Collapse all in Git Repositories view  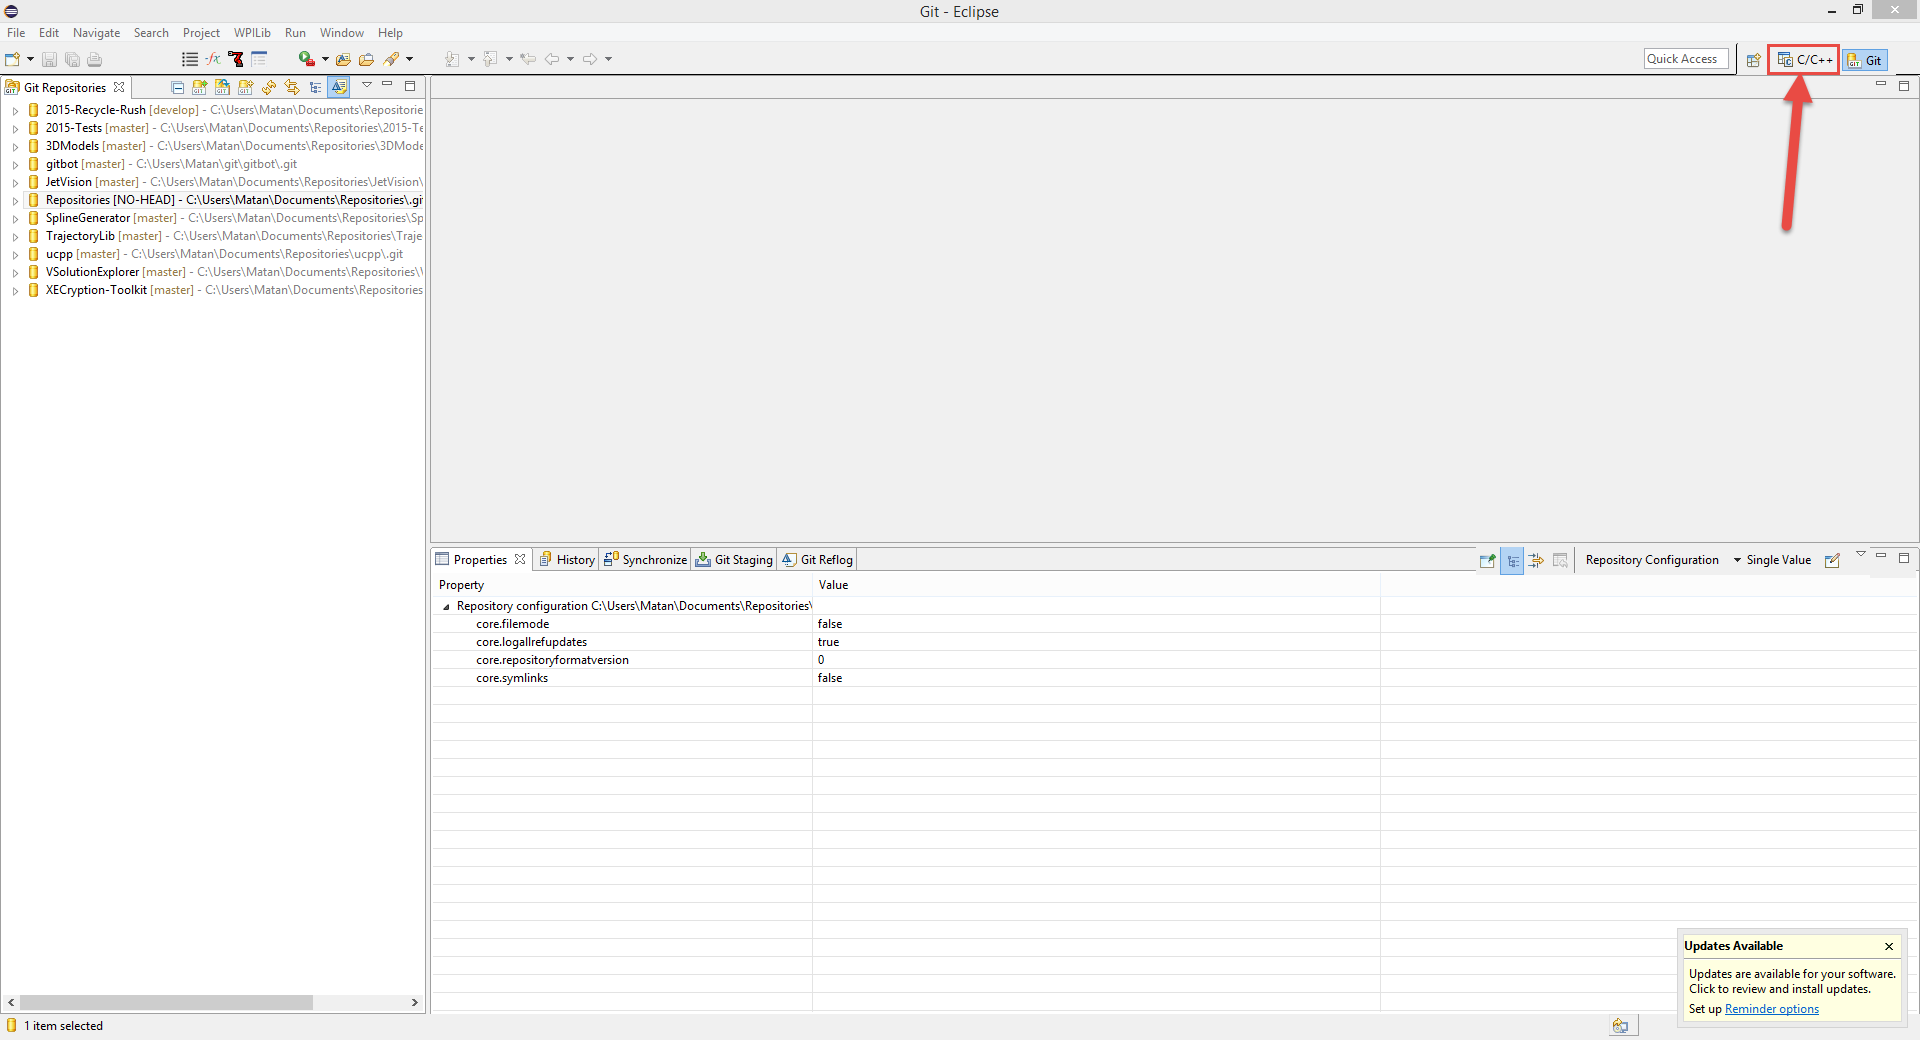[177, 87]
